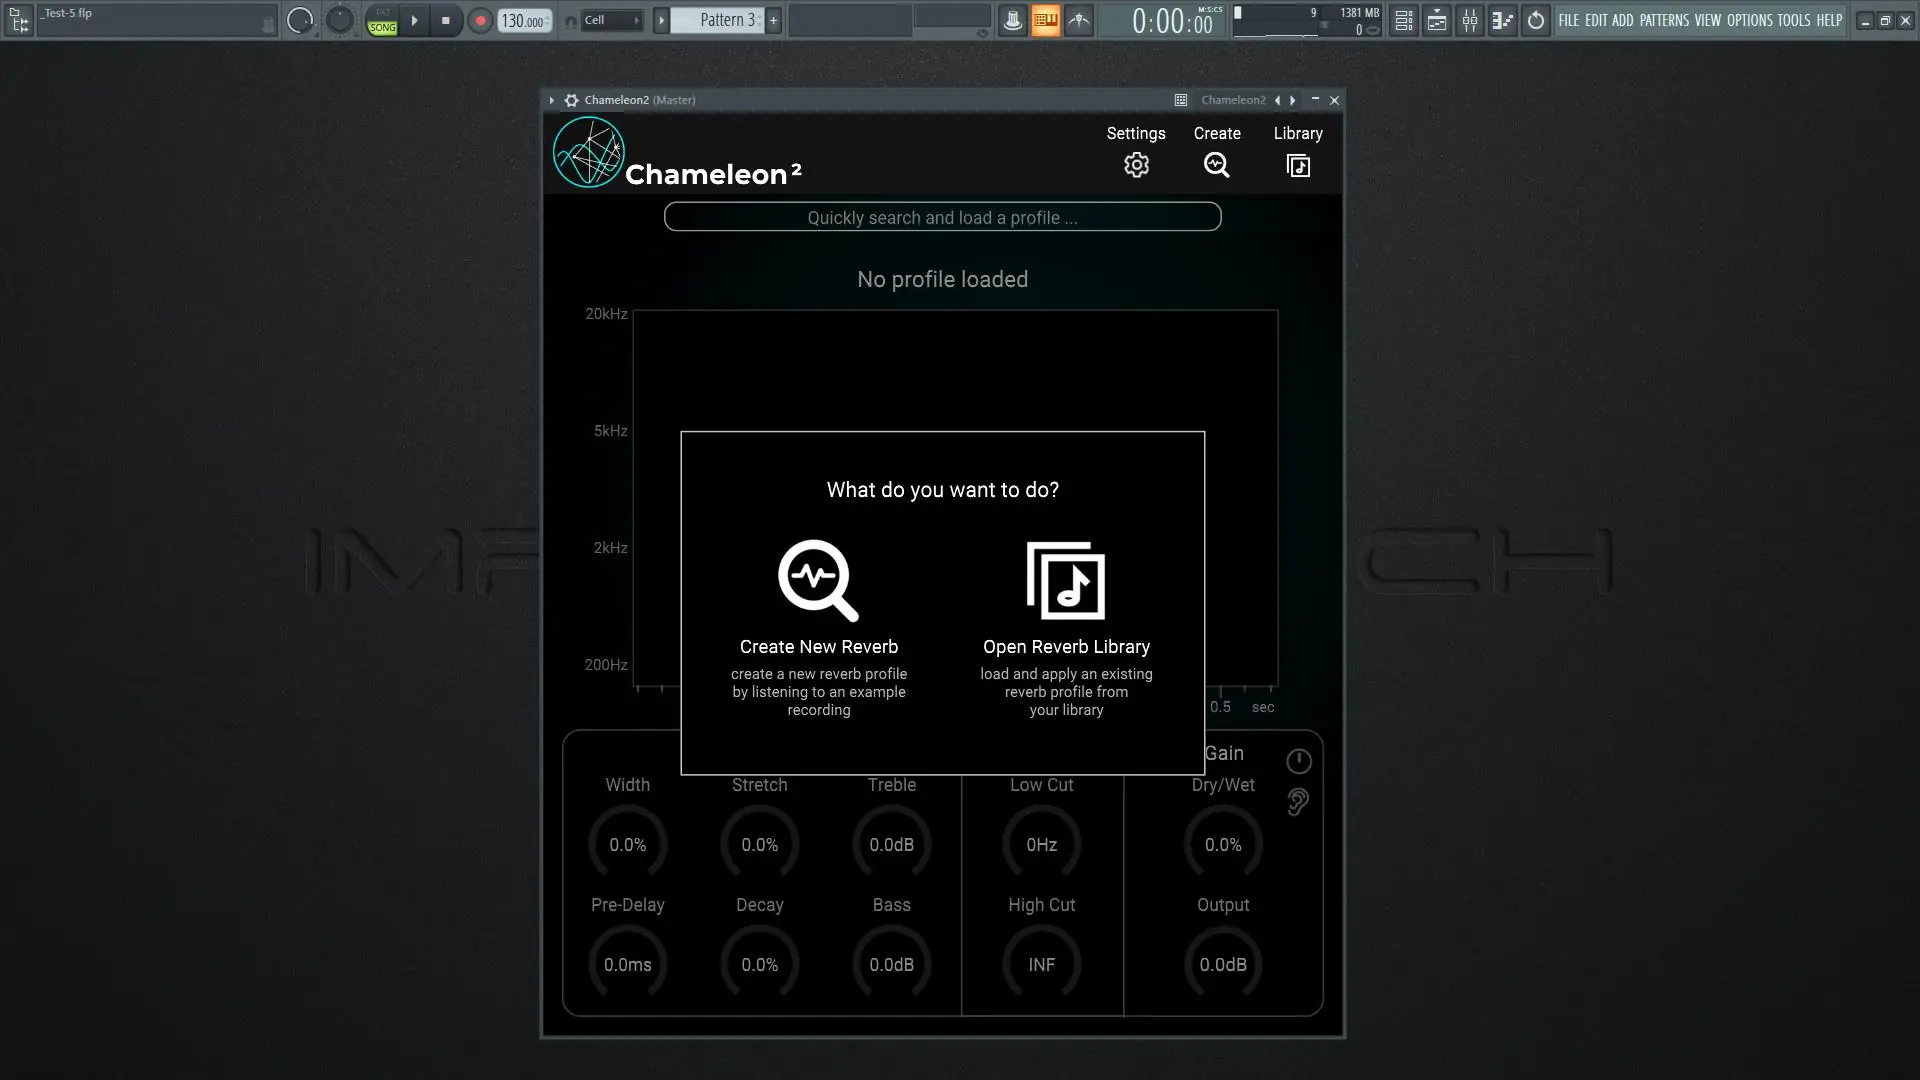Toggle SONG/PAT playback mode
Screen dimensions: 1920x1080
[x=382, y=21]
